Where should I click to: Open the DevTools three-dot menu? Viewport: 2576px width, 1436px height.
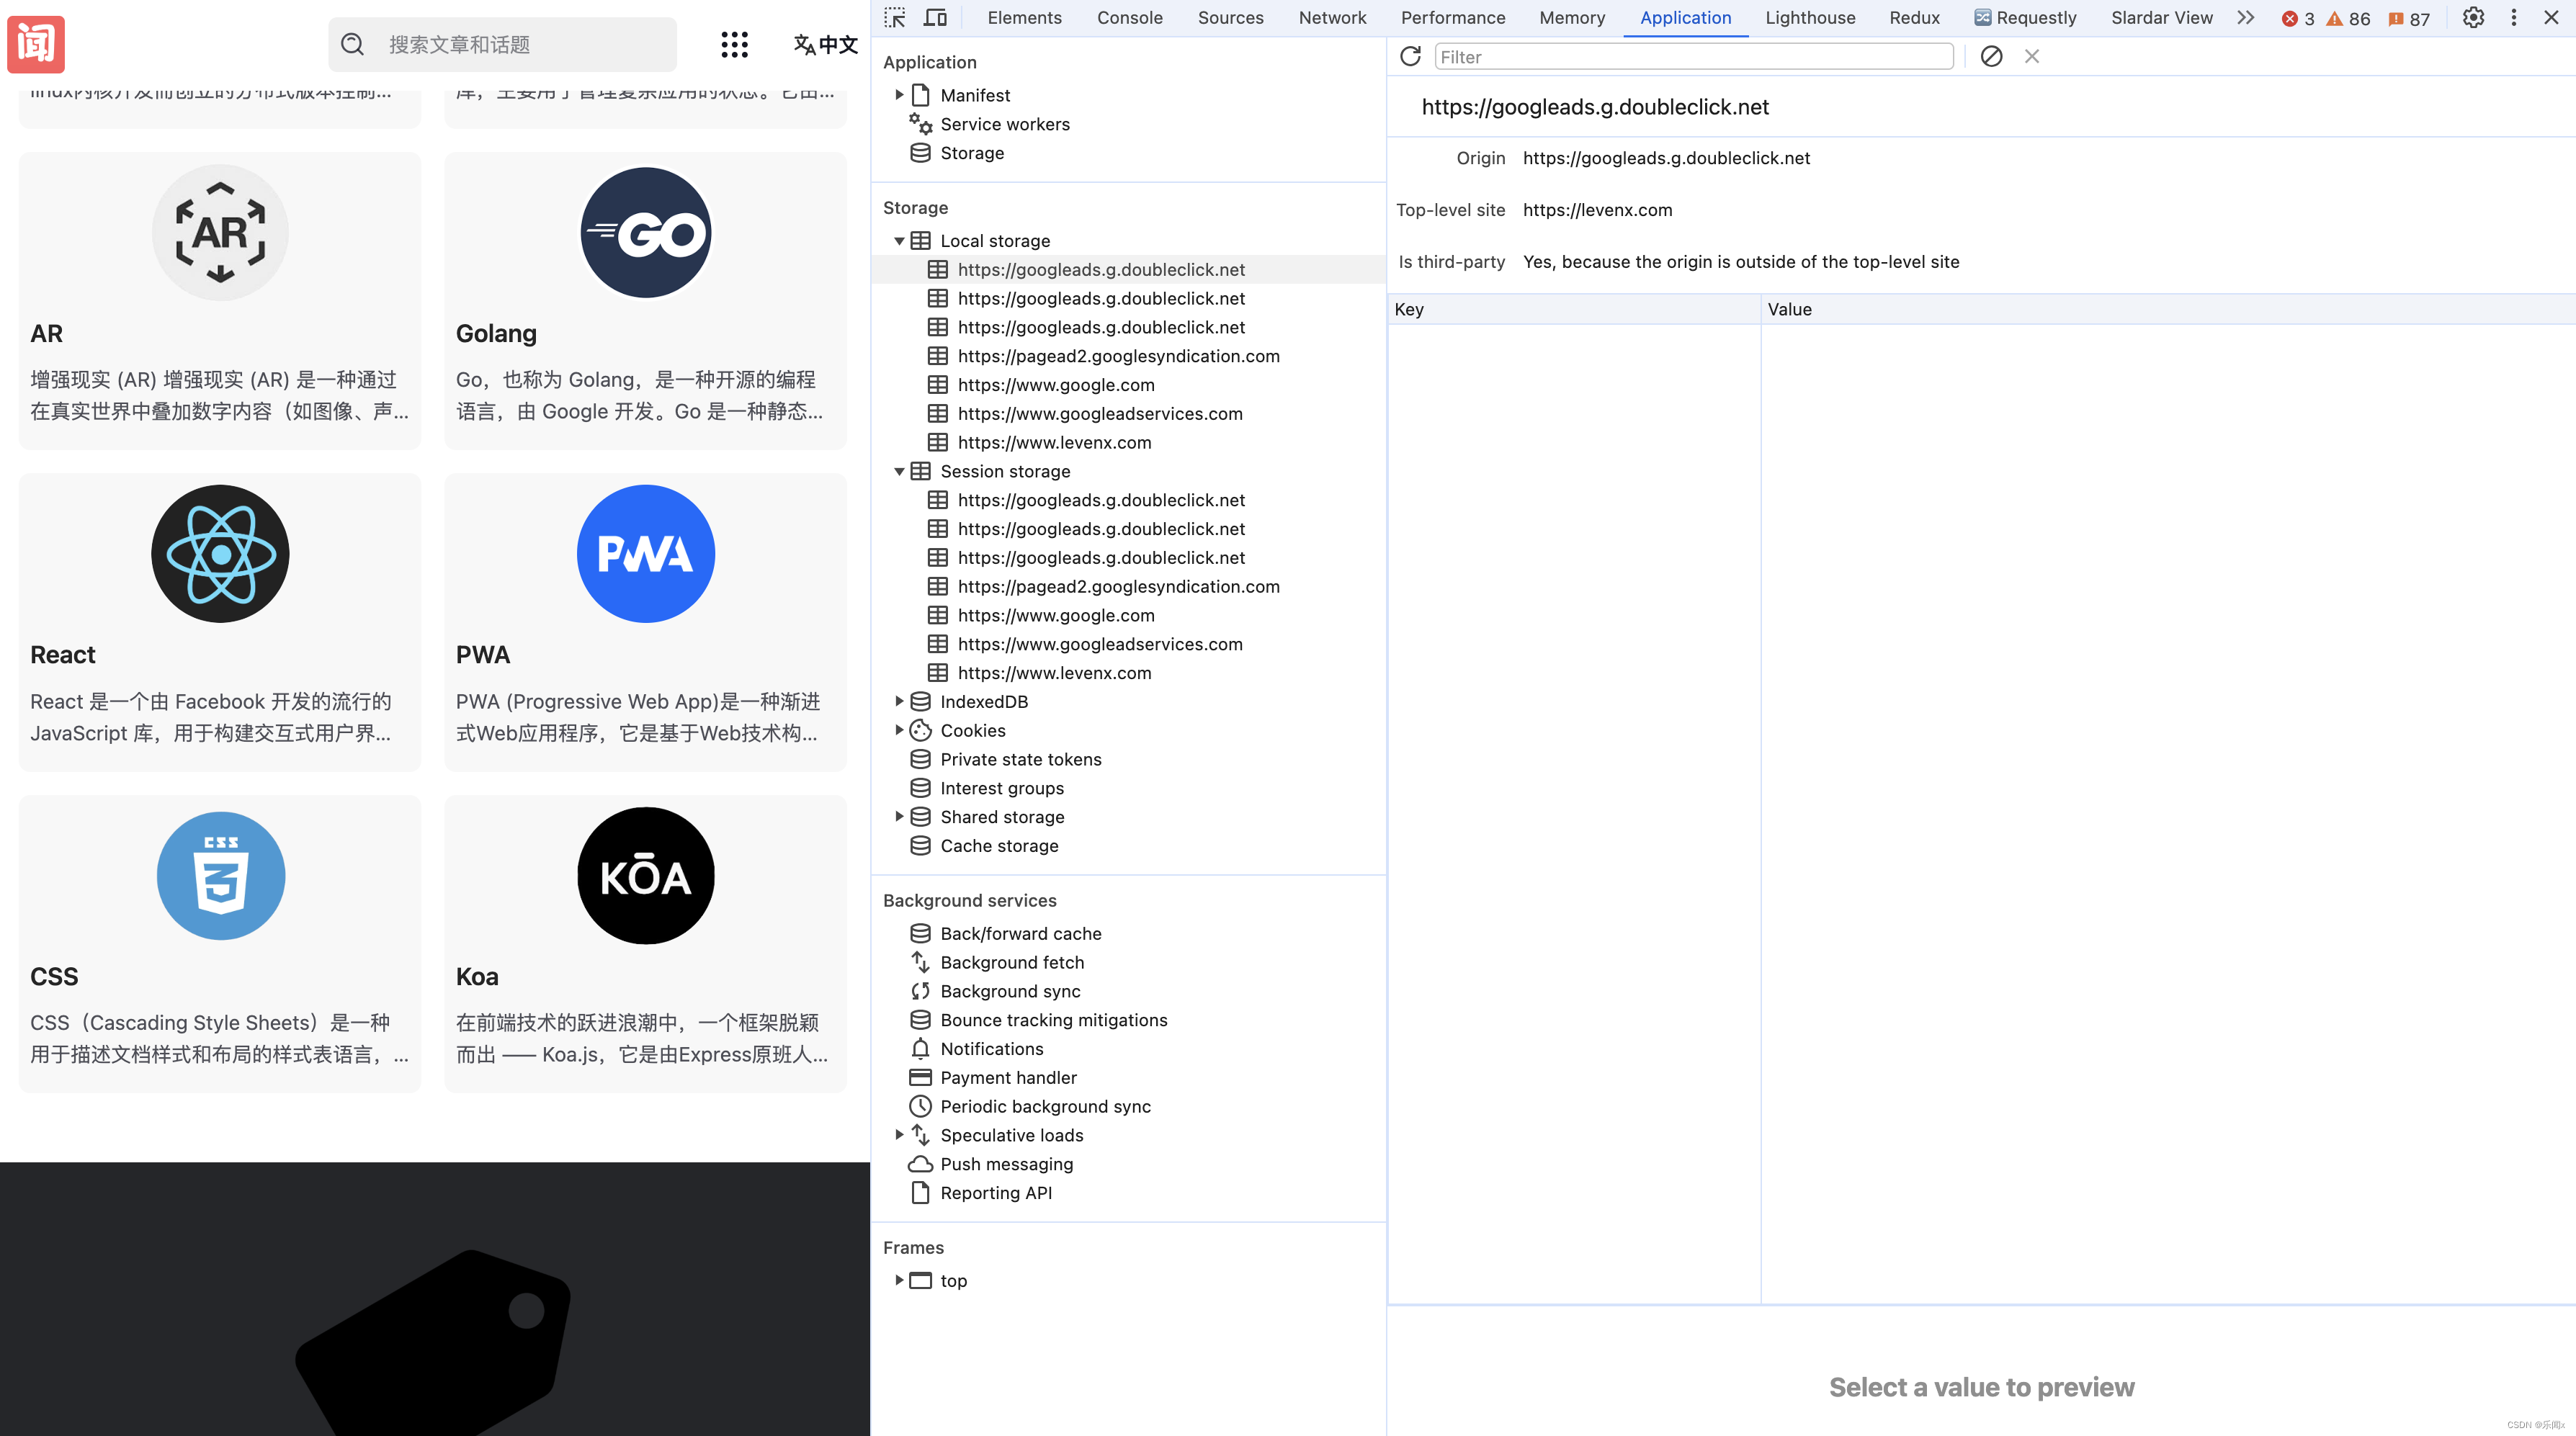point(2514,18)
